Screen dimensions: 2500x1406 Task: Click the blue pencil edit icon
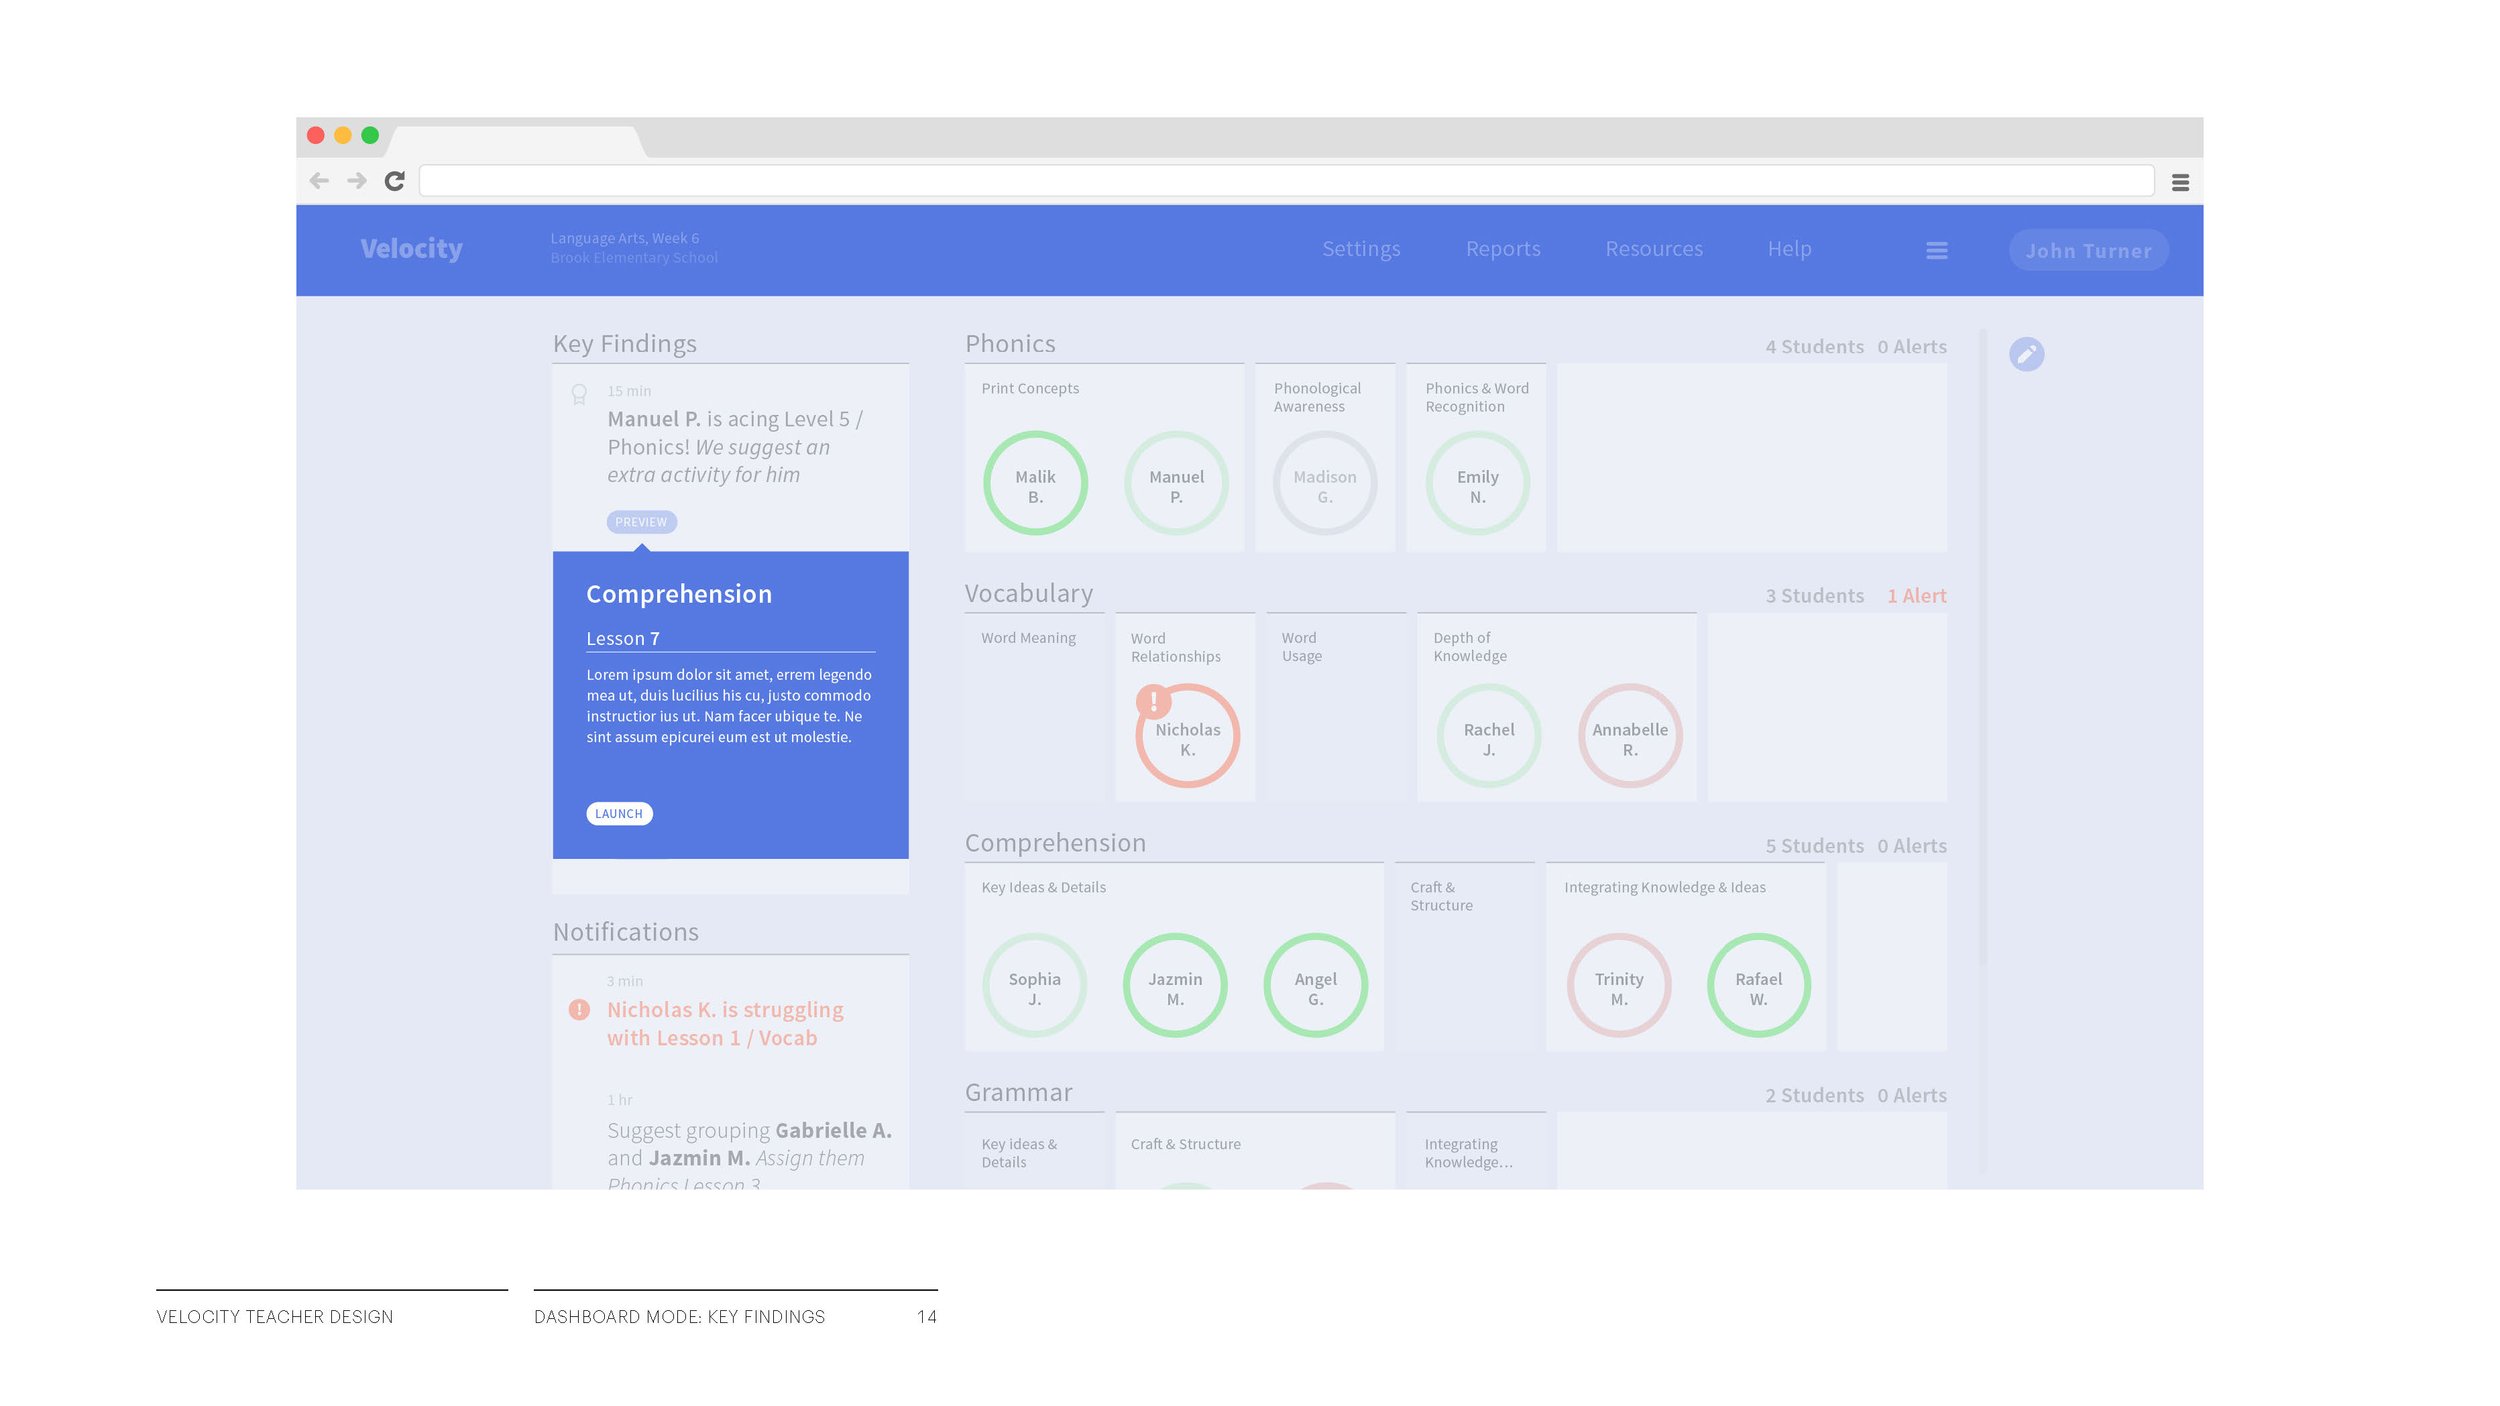[x=2026, y=354]
